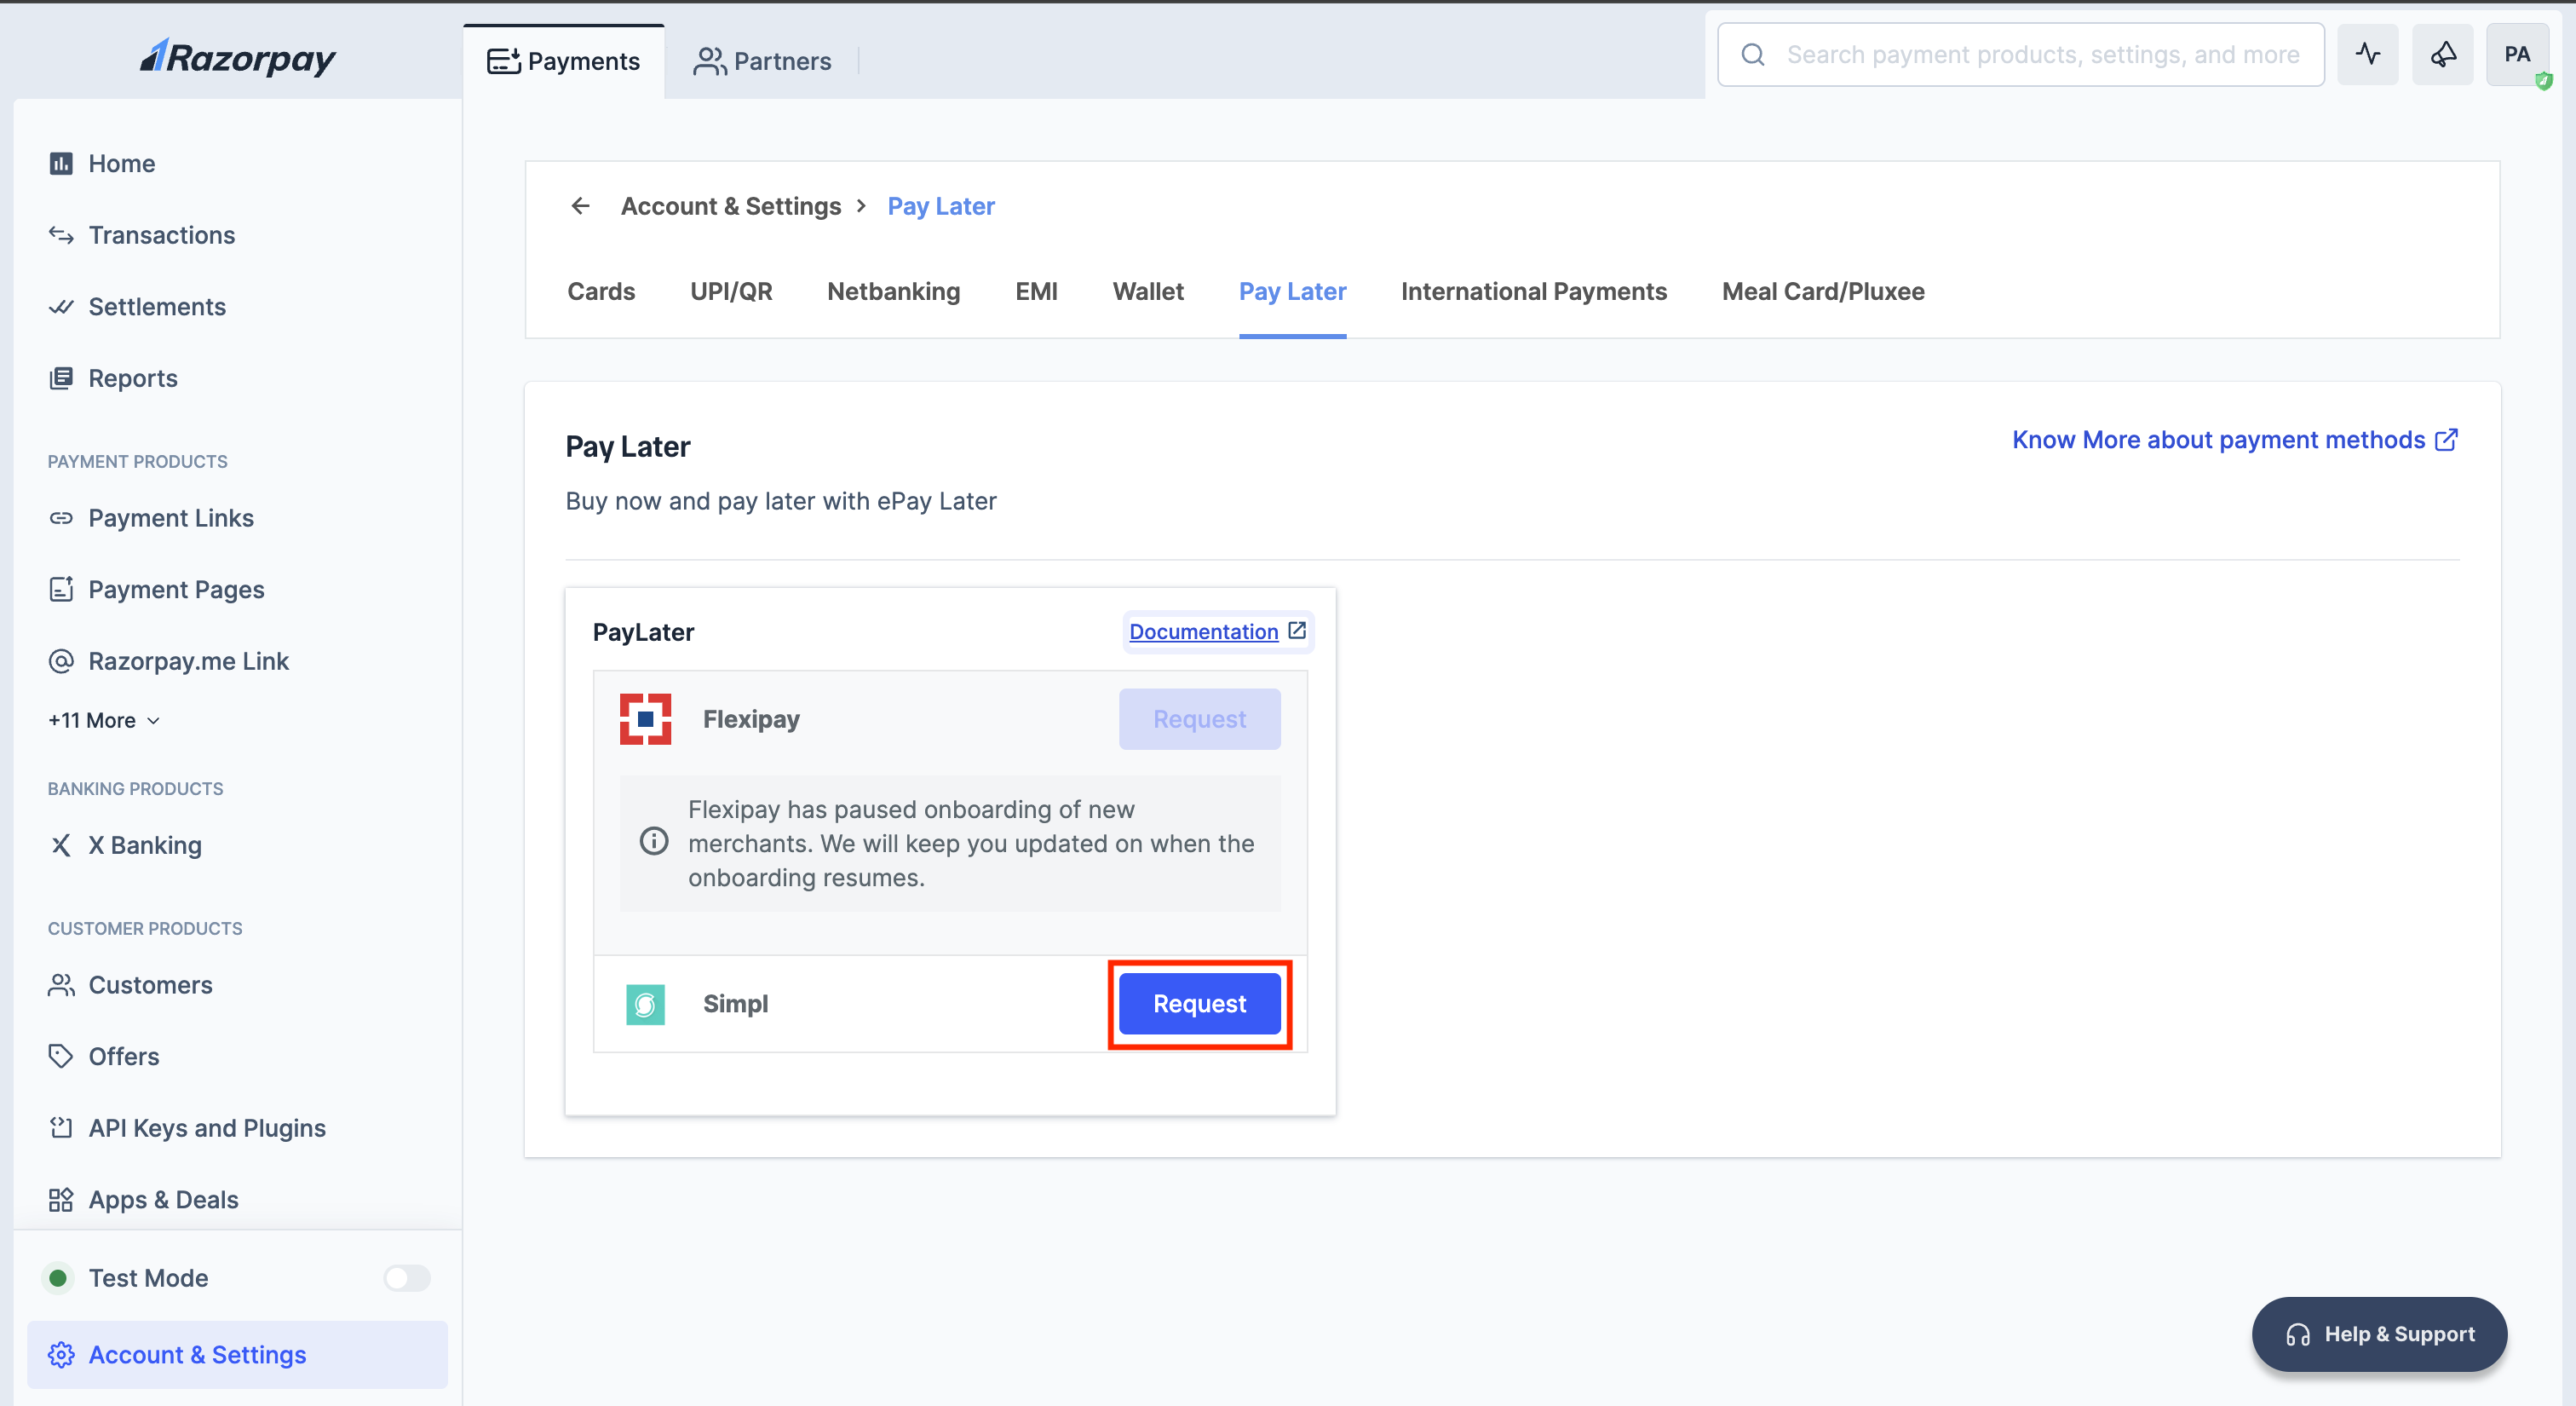
Task: Select the Pay Later tab
Action: pos(1292,291)
